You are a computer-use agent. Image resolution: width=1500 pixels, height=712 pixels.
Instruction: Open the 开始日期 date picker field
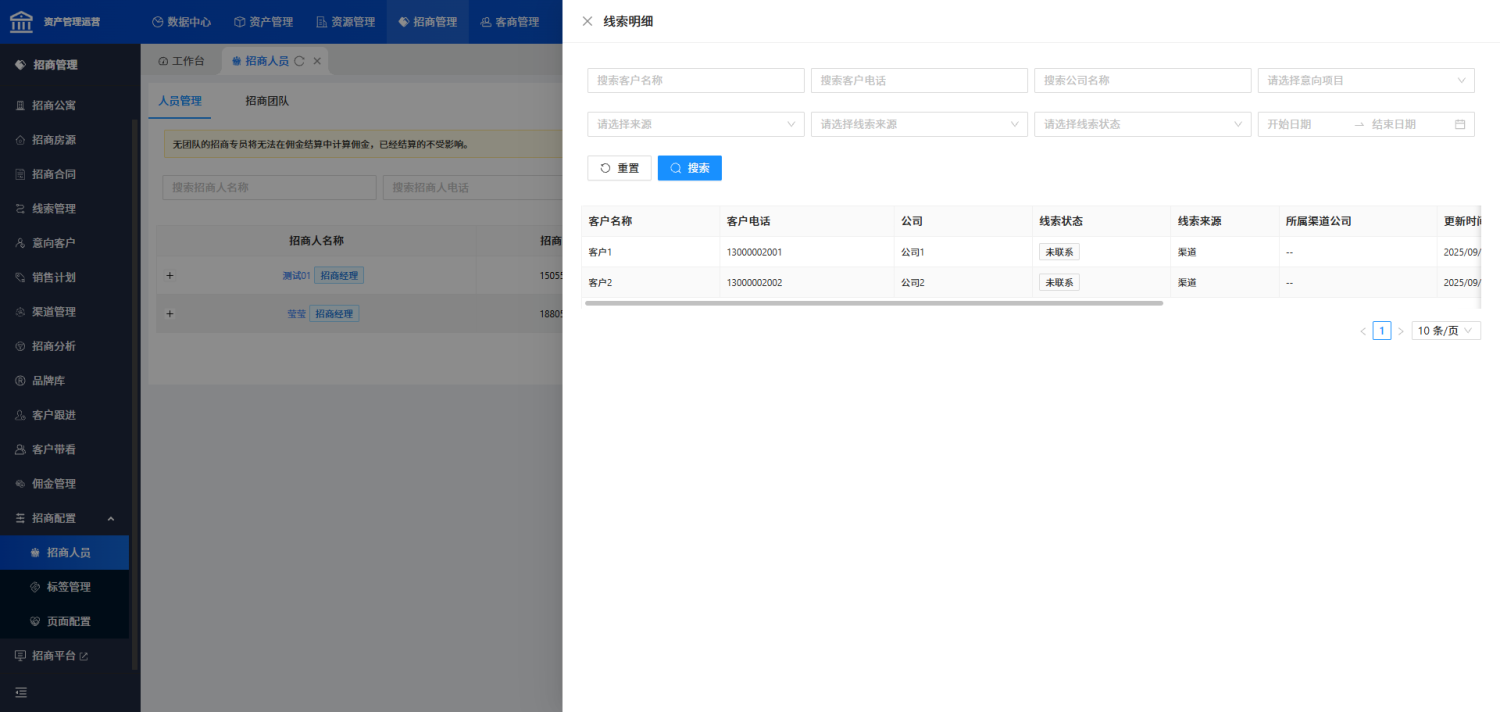[1305, 124]
